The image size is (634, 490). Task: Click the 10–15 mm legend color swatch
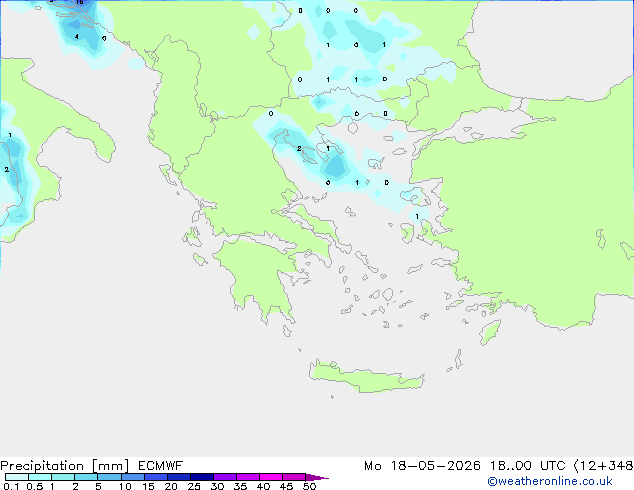pos(133,477)
